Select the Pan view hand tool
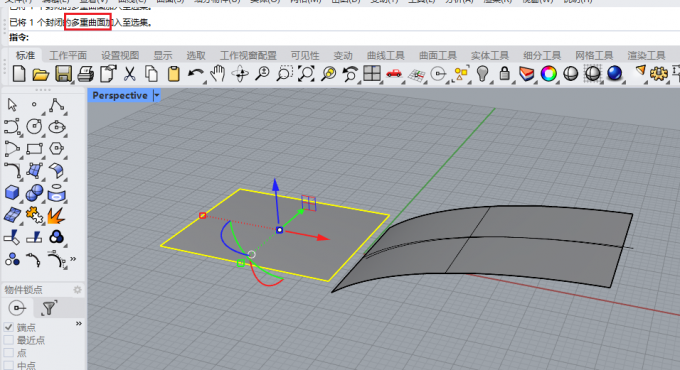680x370 pixels. [x=218, y=74]
